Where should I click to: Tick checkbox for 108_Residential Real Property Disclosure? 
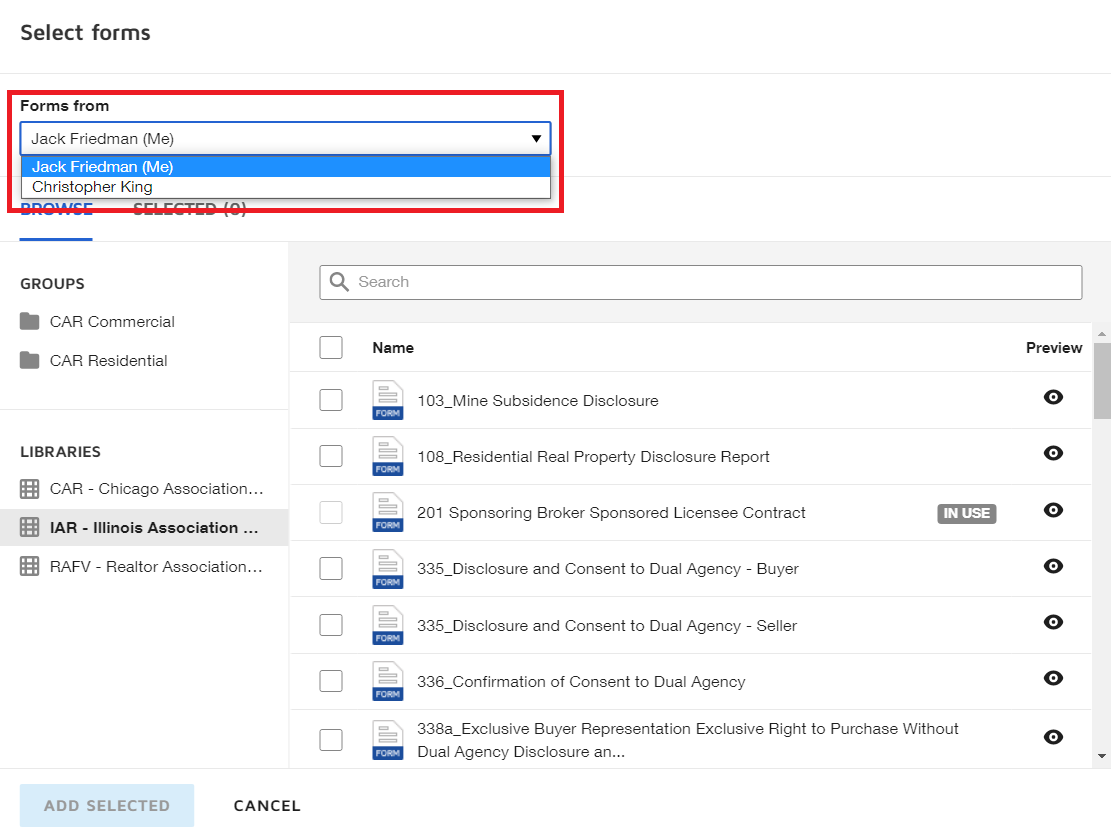tap(331, 456)
